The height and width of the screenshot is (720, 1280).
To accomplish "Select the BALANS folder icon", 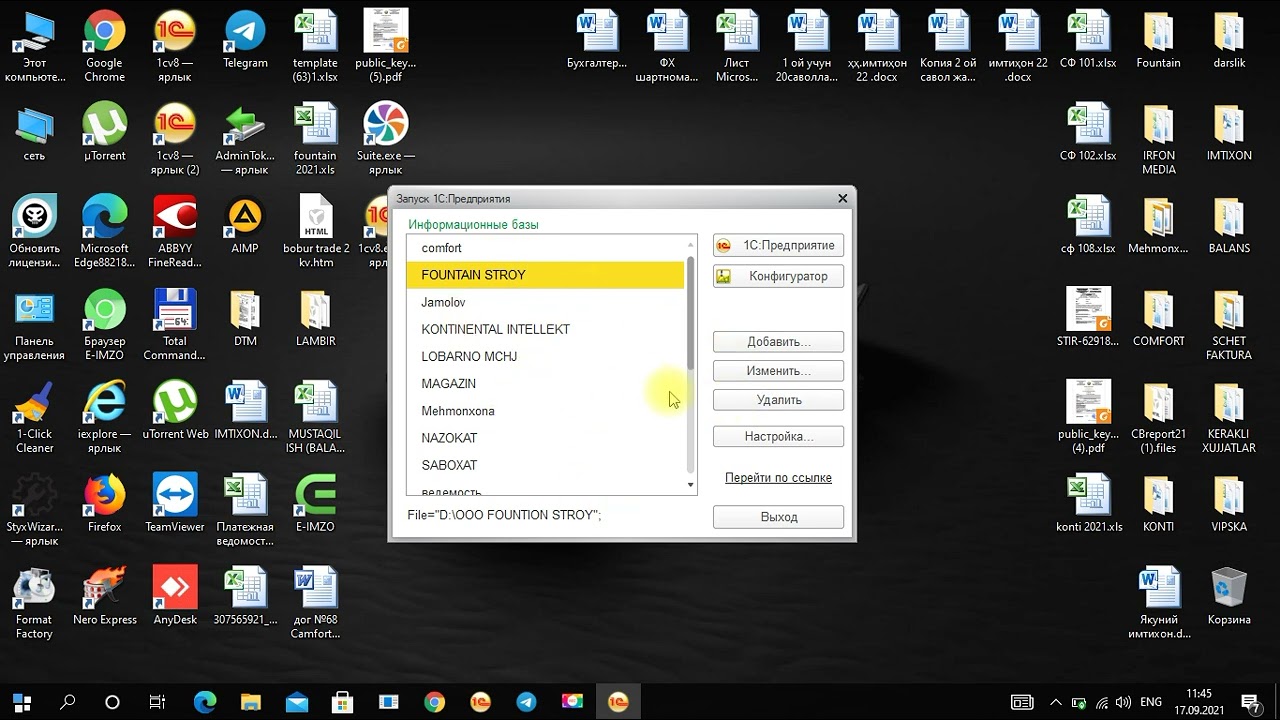I will tap(1229, 226).
